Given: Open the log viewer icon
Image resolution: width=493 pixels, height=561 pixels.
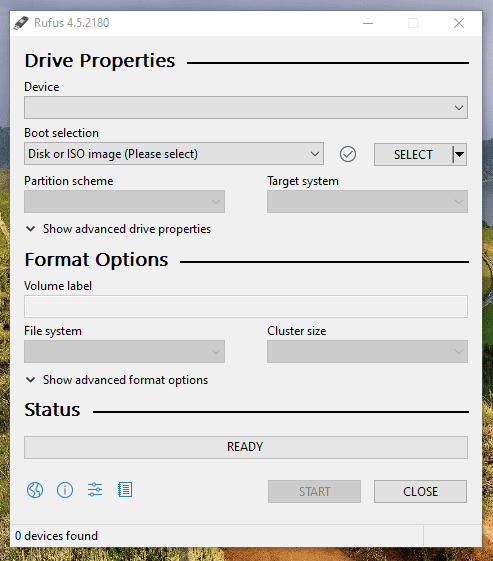Looking at the screenshot, I should coord(125,490).
